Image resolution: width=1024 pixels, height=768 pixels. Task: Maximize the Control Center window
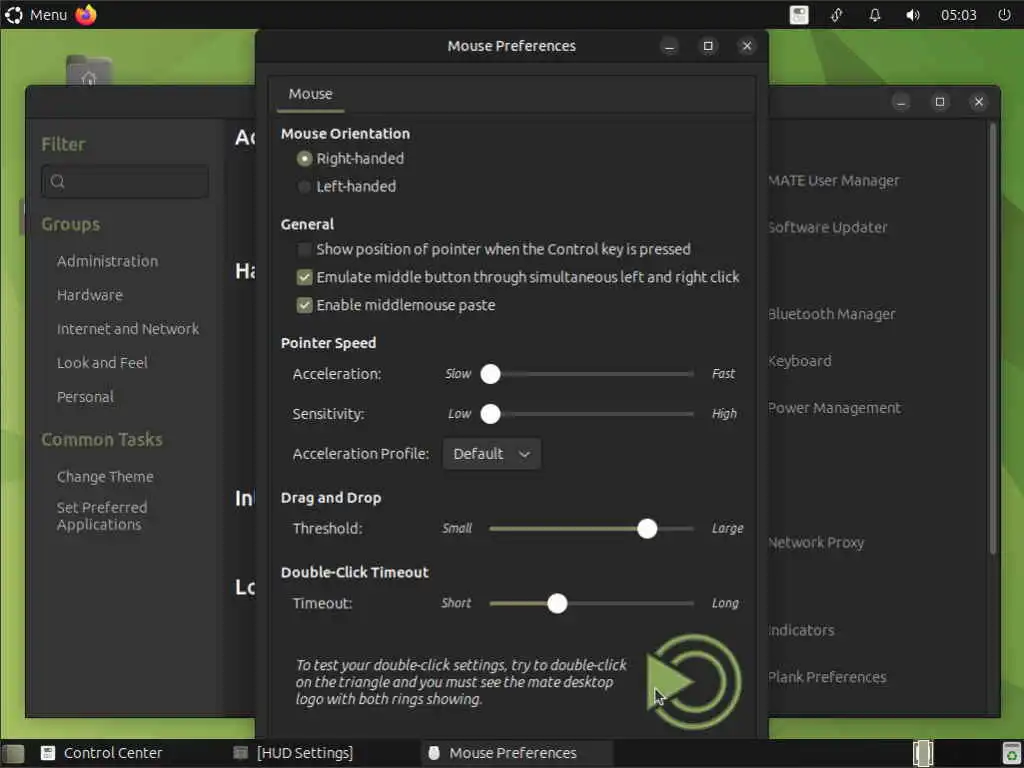pos(940,102)
